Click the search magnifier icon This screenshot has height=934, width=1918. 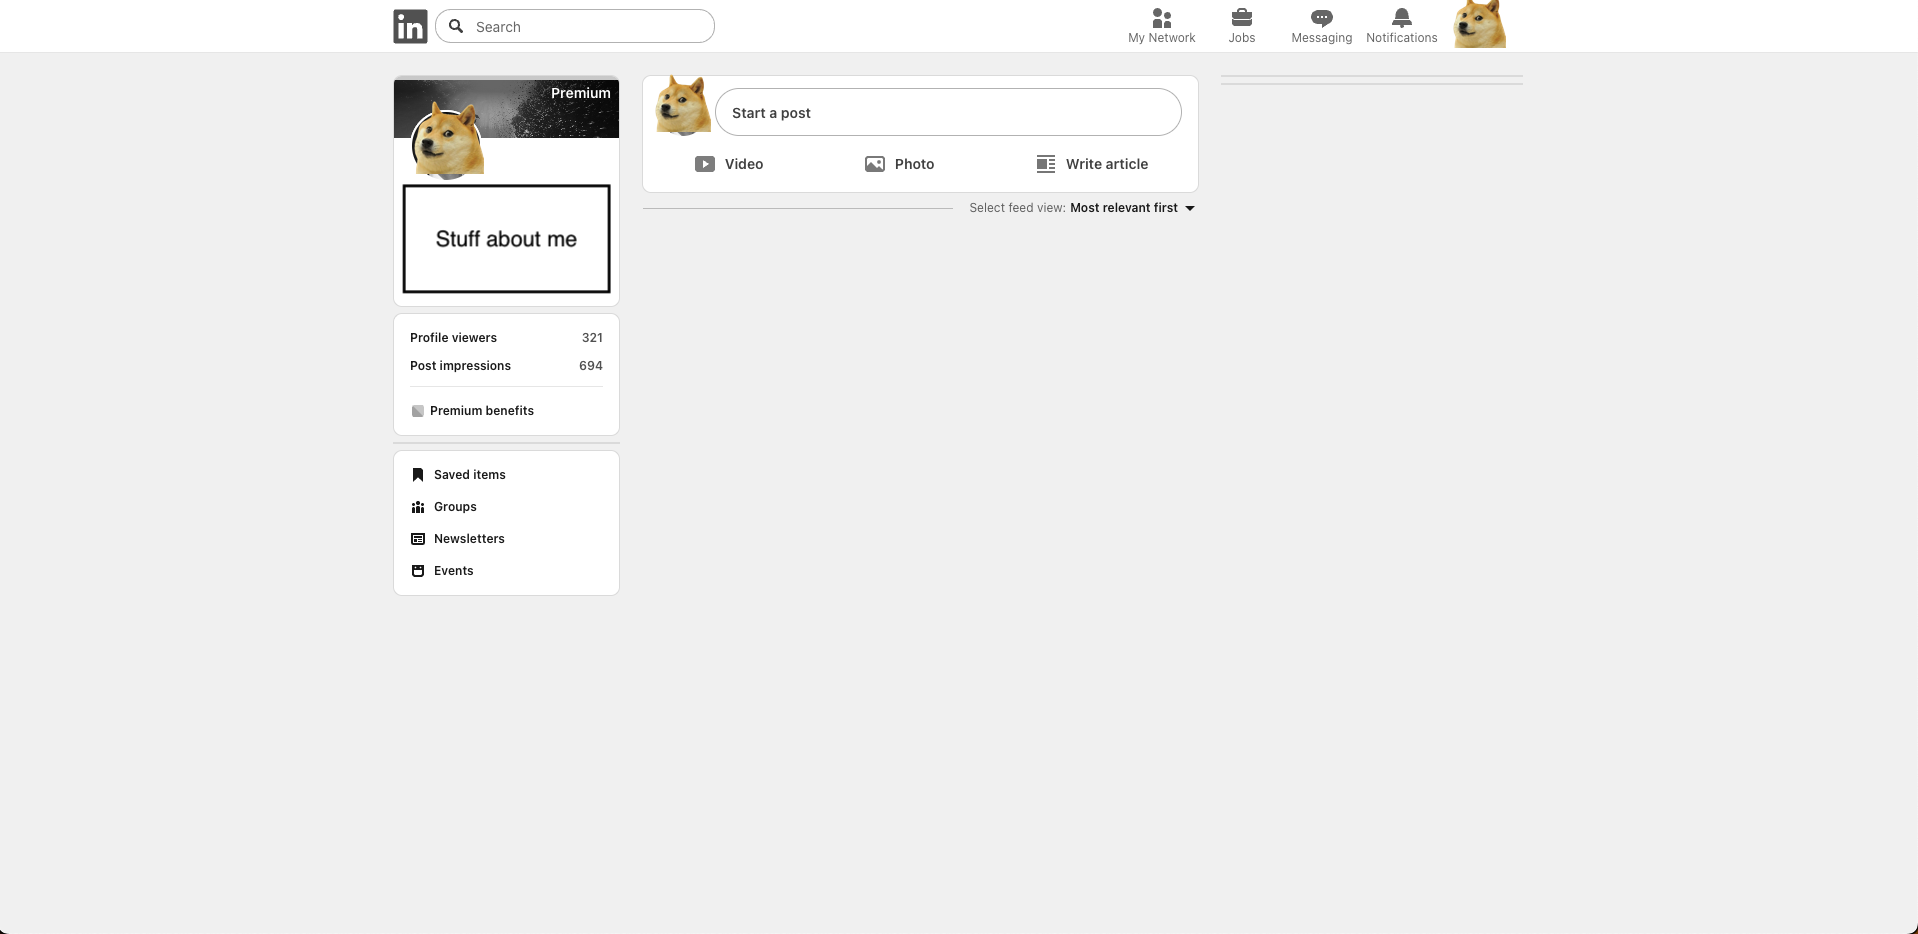(x=456, y=26)
